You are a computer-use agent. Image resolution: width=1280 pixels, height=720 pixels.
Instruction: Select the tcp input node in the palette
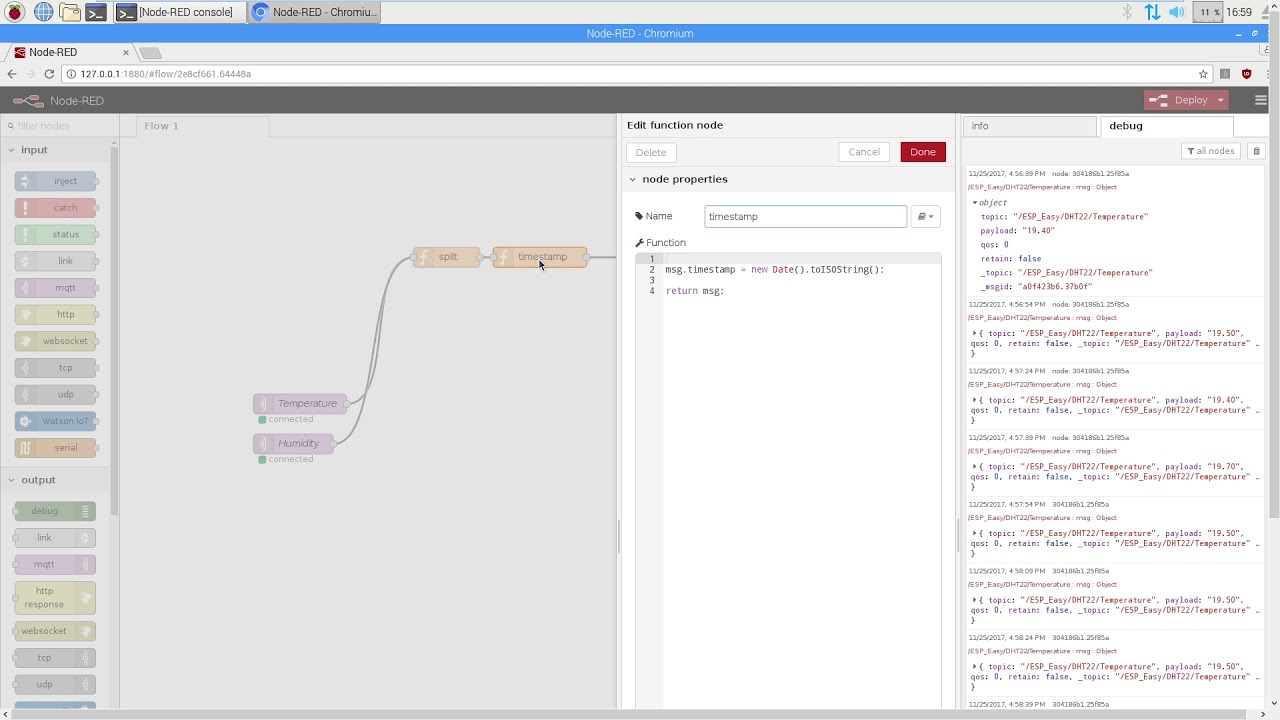click(x=56, y=368)
